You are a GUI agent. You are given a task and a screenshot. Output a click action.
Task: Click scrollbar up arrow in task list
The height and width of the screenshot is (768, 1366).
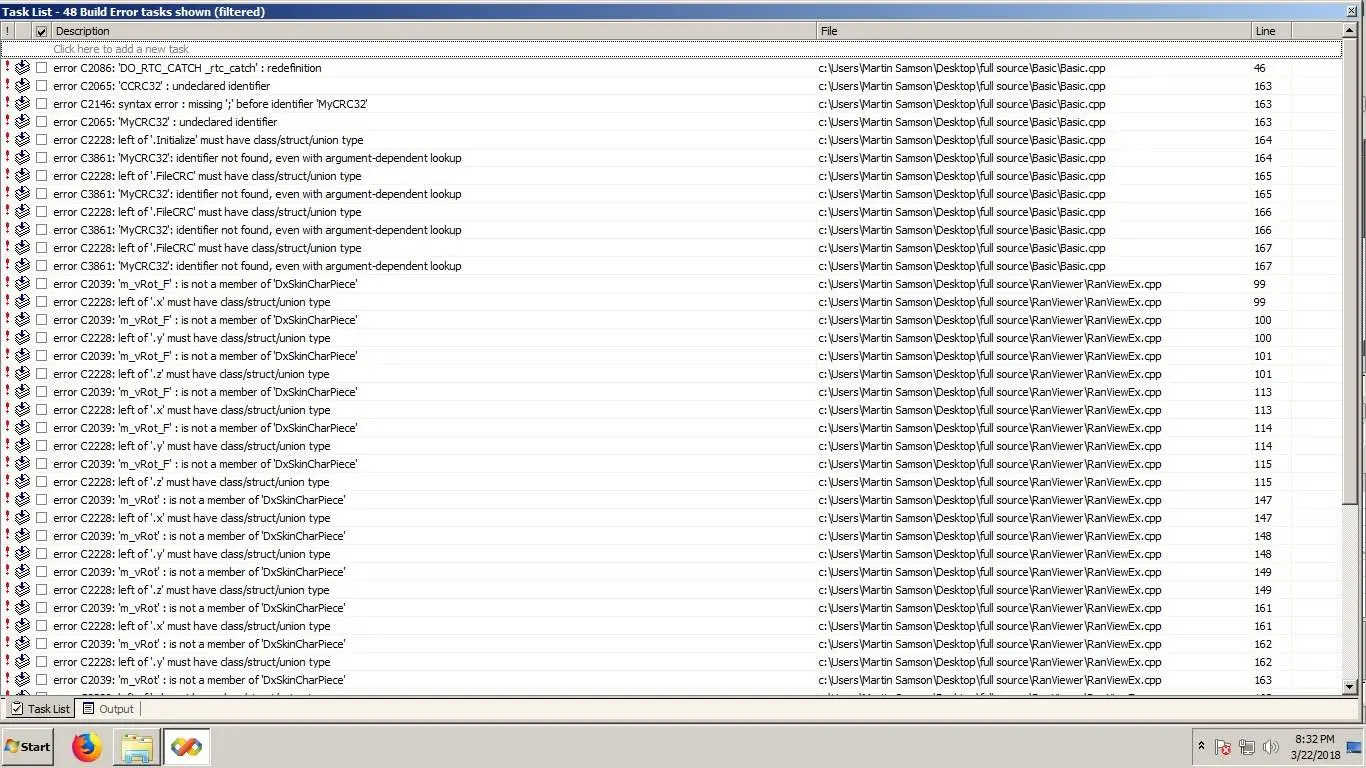[1350, 31]
